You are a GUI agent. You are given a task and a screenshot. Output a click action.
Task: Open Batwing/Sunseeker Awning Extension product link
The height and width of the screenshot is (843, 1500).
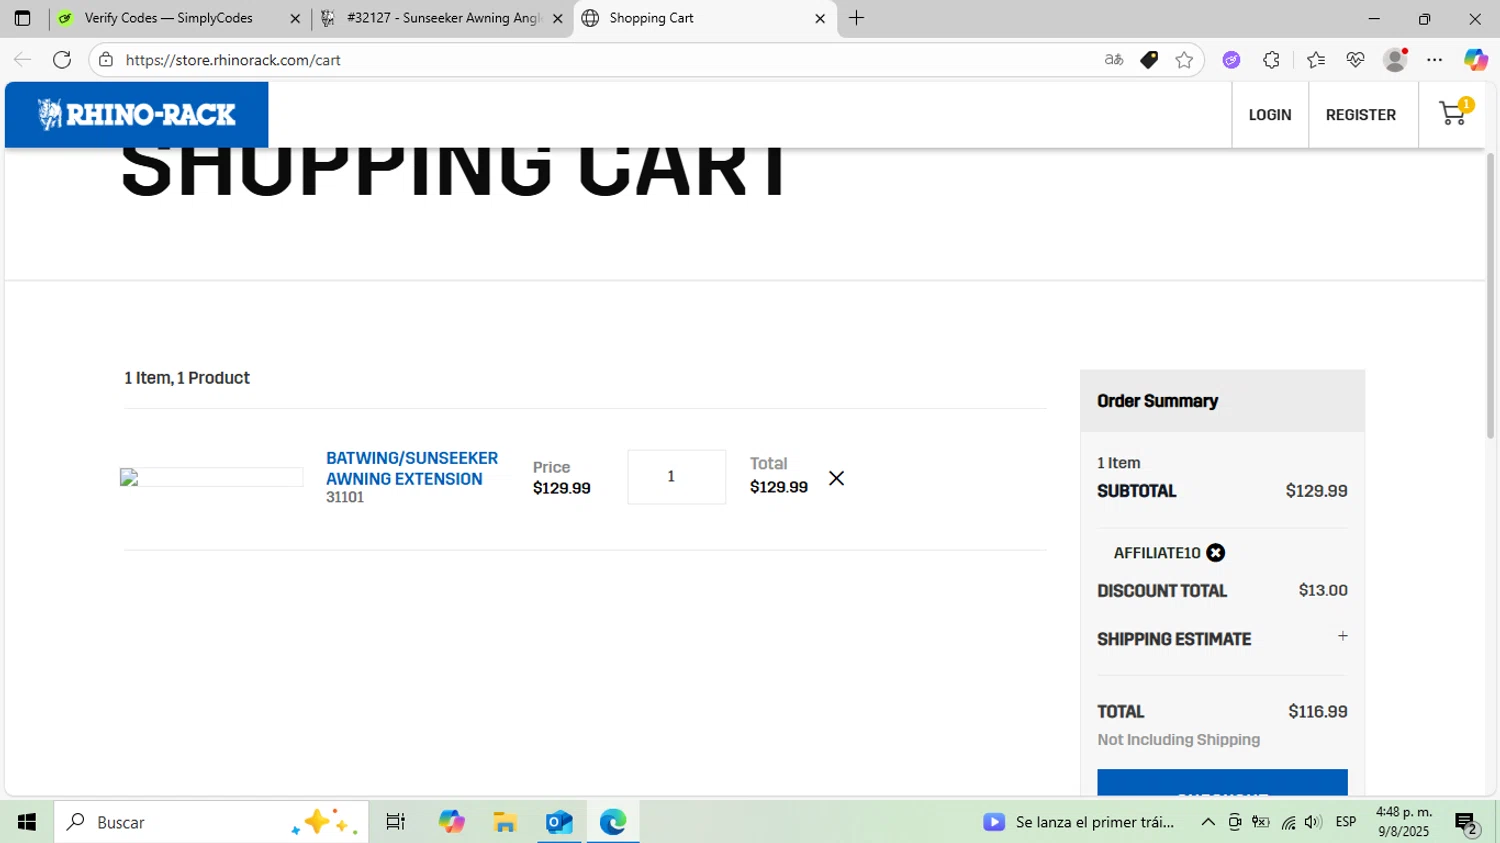pos(411,468)
